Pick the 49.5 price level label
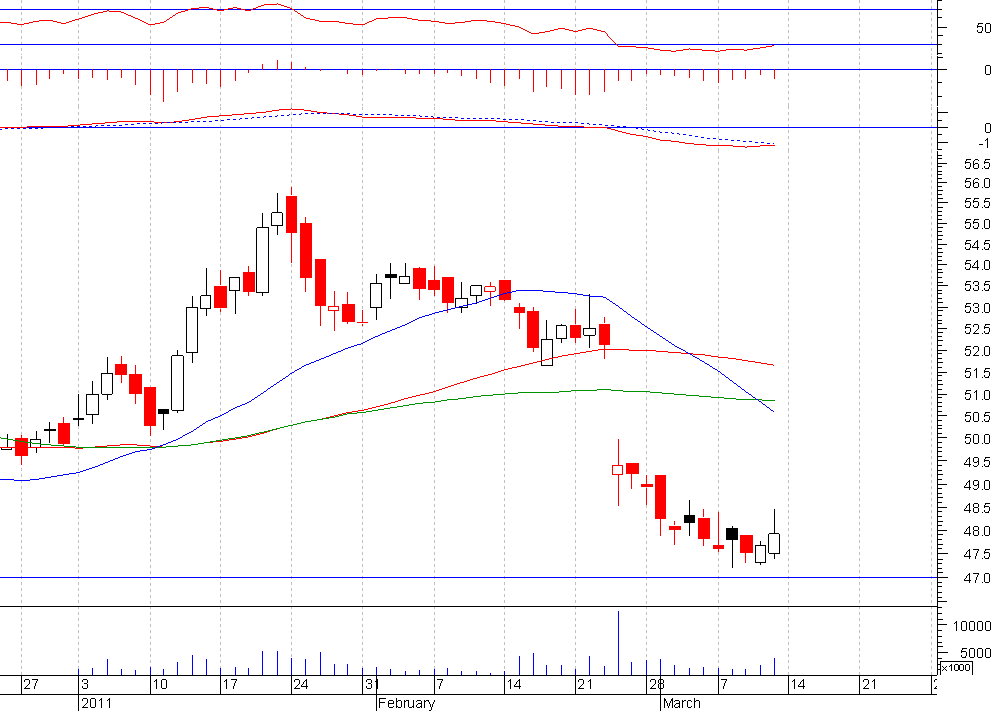 pos(977,463)
